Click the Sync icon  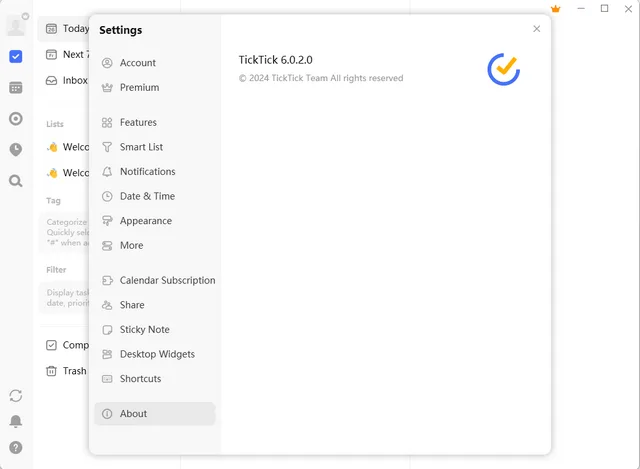point(16,396)
